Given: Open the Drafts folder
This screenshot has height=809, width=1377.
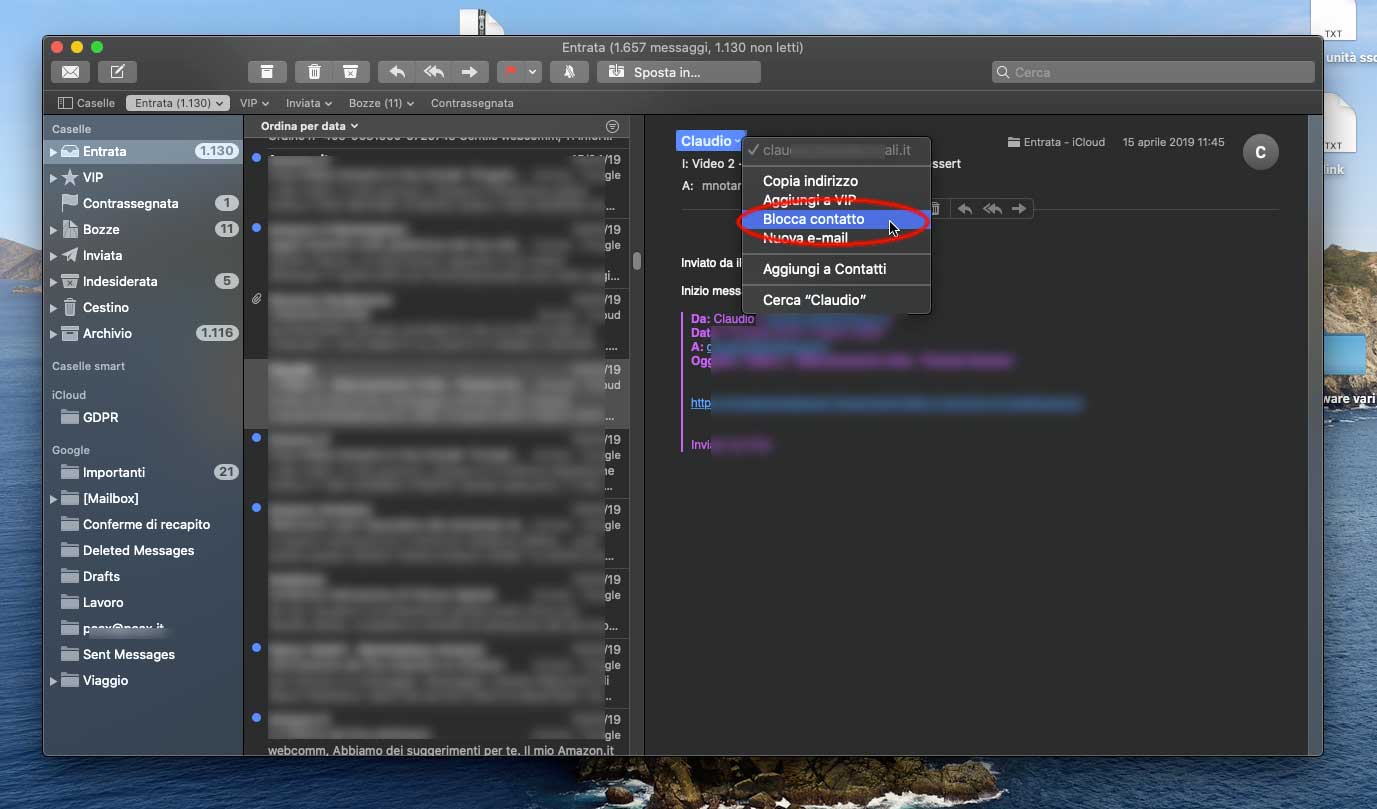Looking at the screenshot, I should point(143,576).
